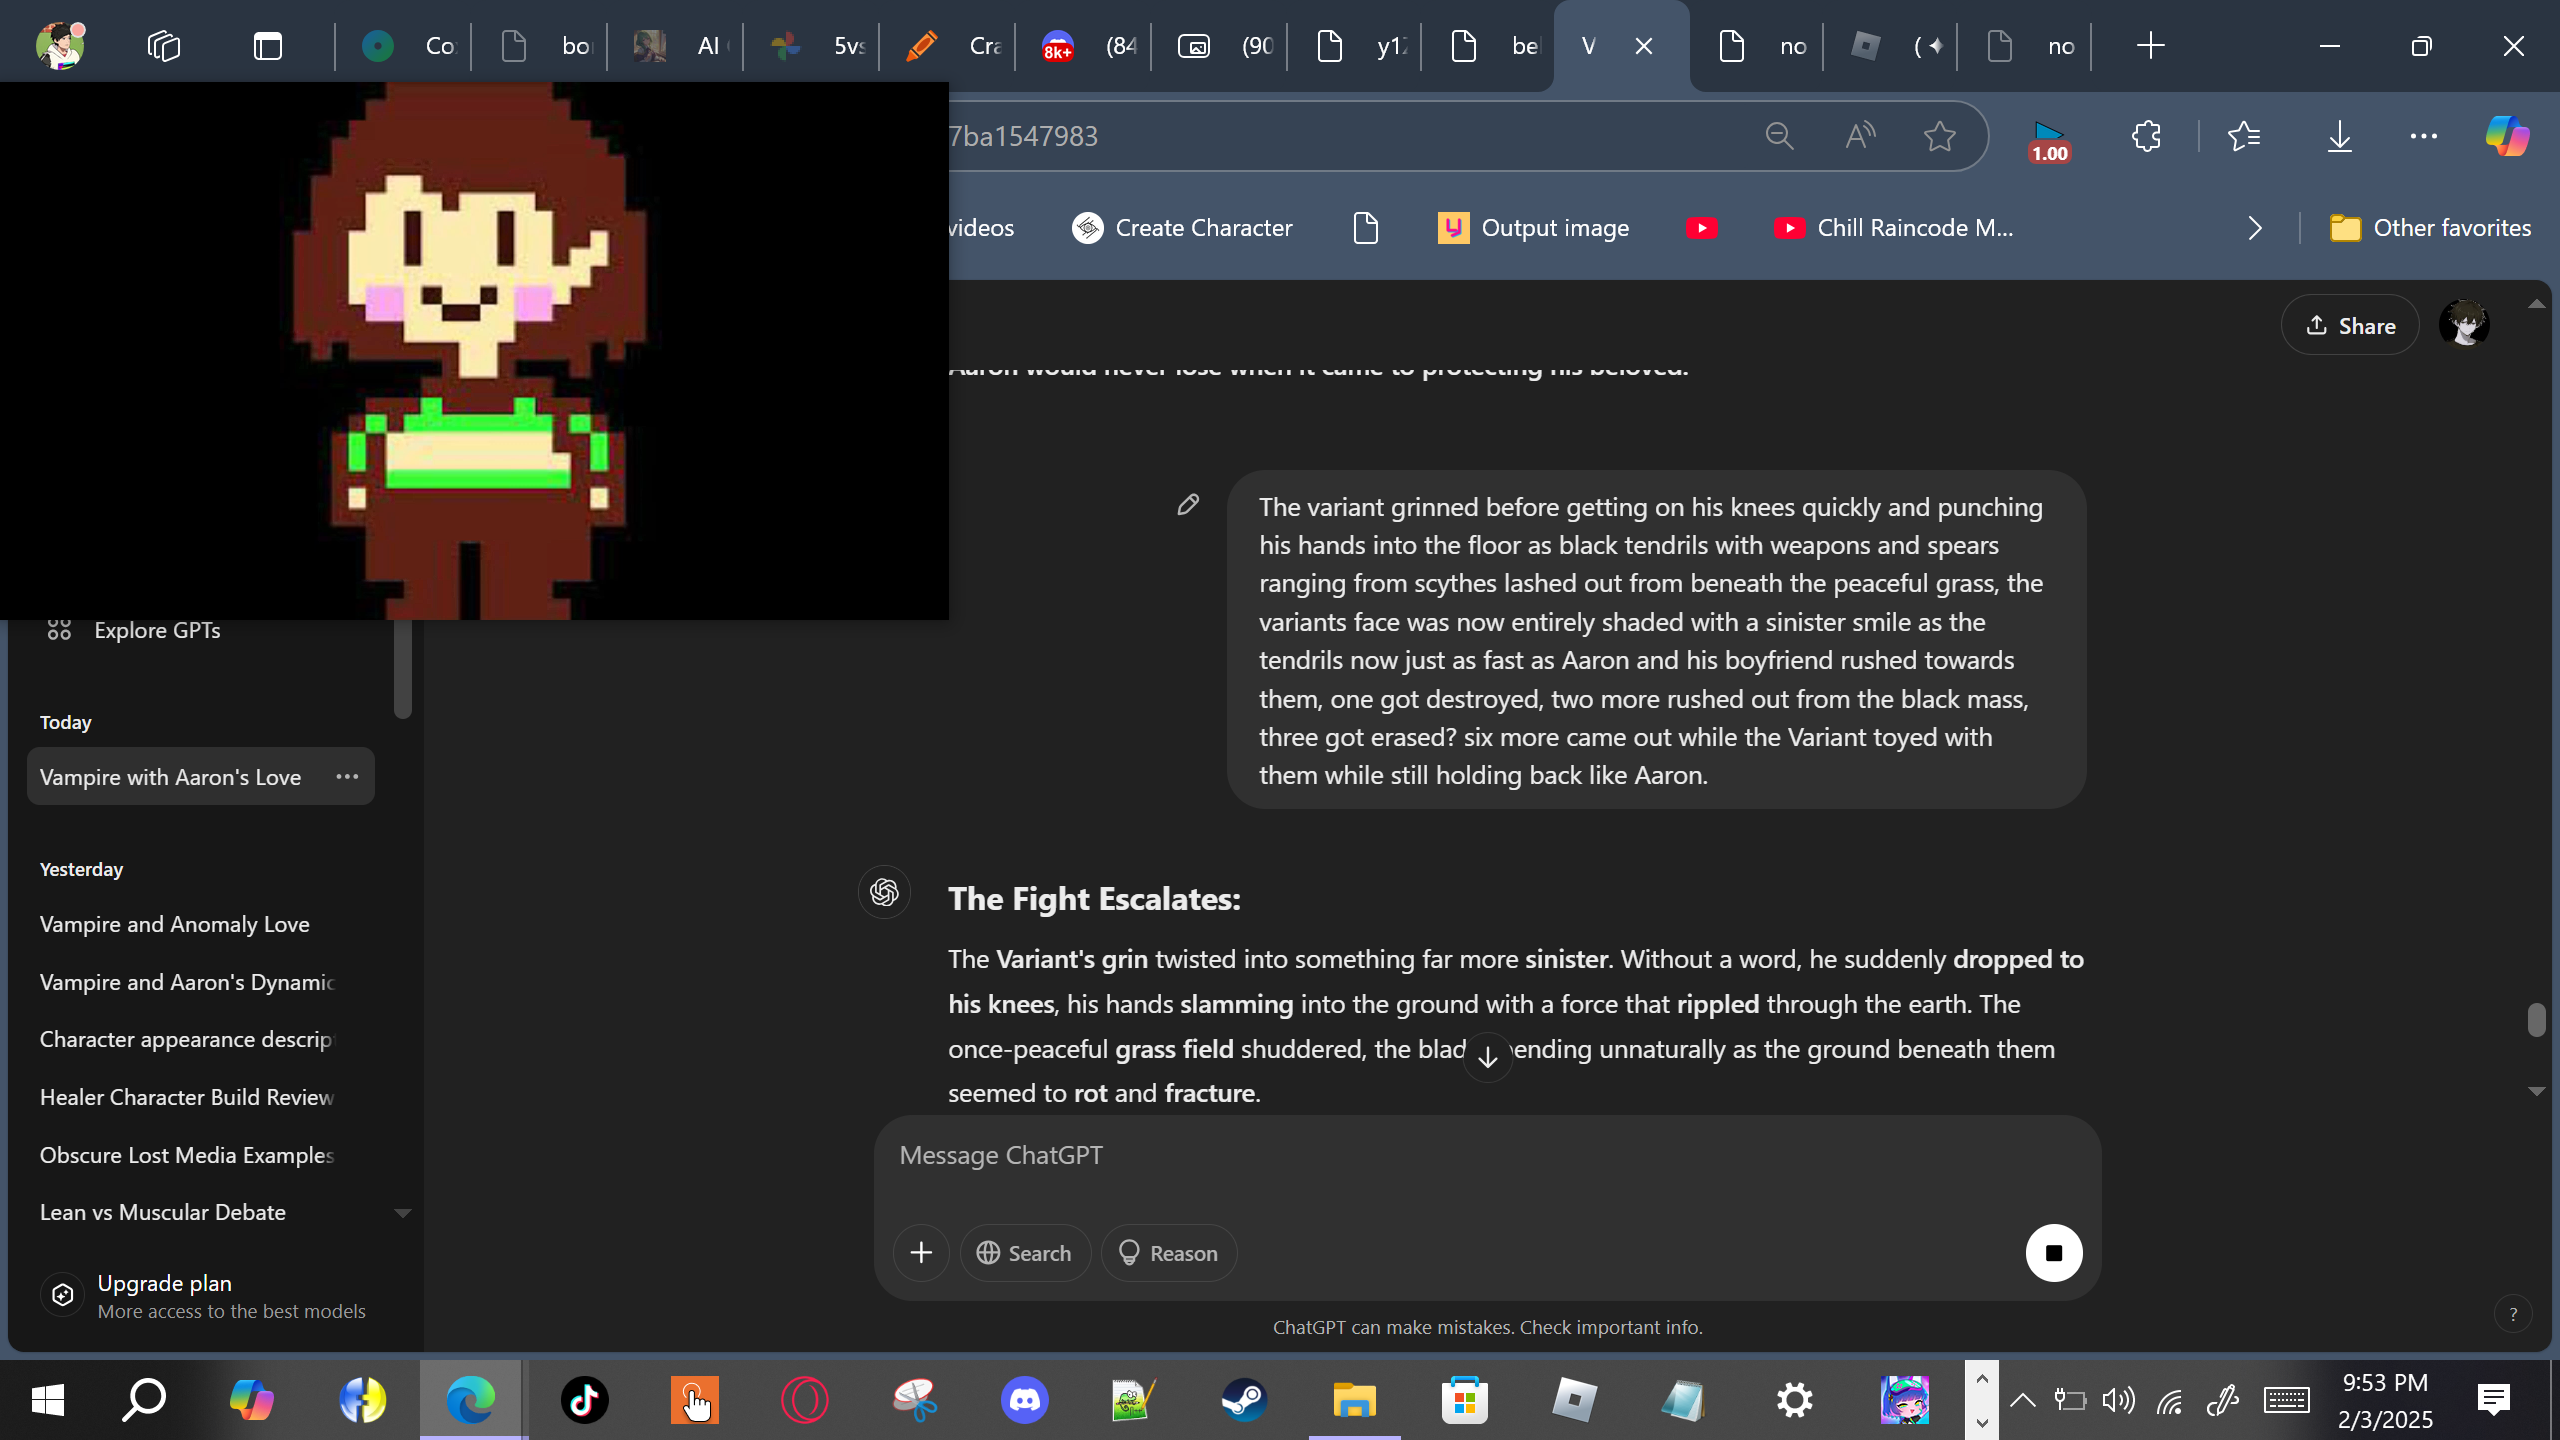Open the taskbar clock and calendar

2385,1400
